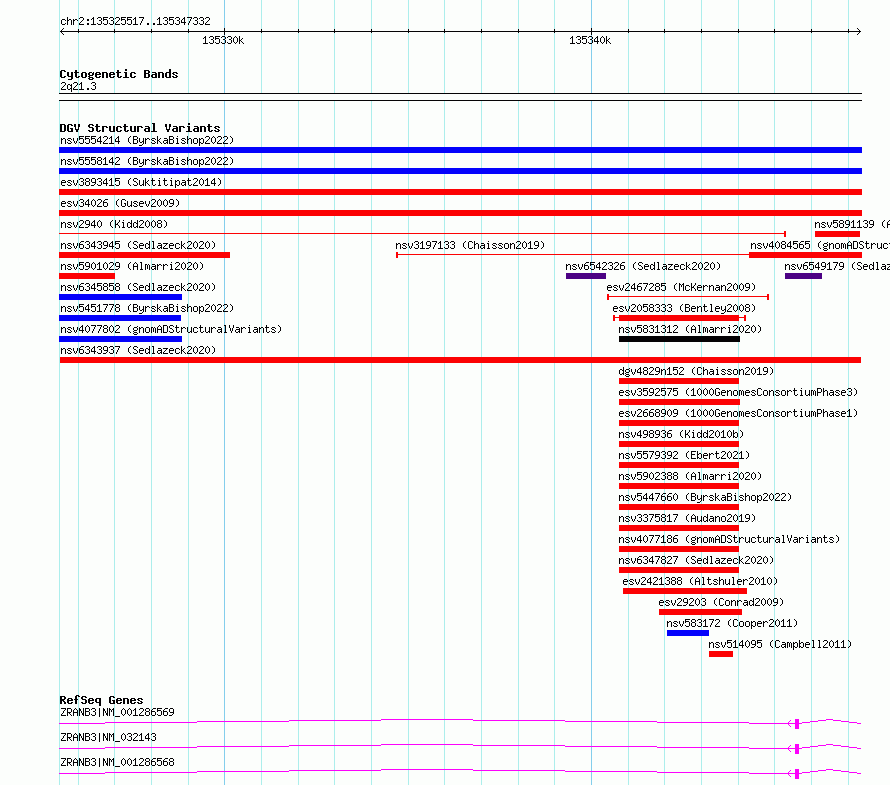Click nsv4077802 (gnomADStructuralVariants) label
This screenshot has width=890, height=785.
[x=171, y=329]
